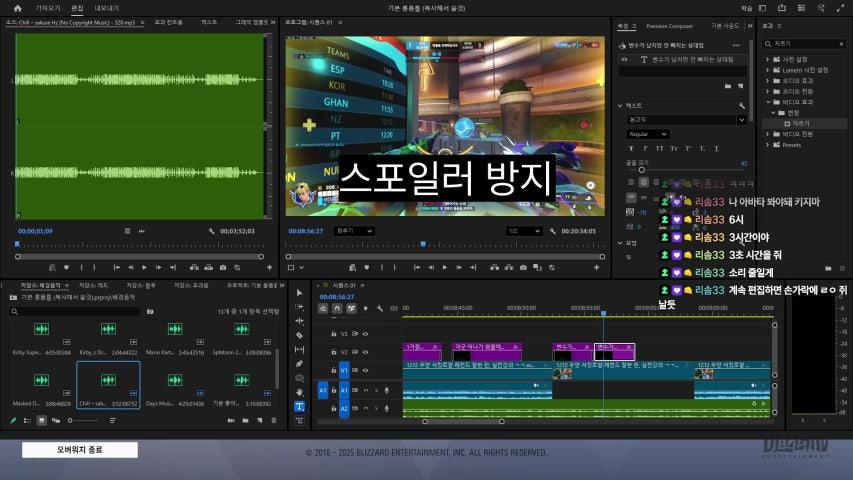Hide V3 track output with eye icon
853x480 pixels.
[x=366, y=334]
